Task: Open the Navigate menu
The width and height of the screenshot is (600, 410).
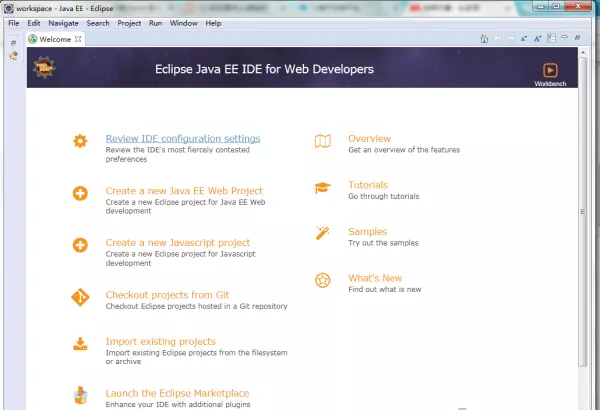Action: (x=64, y=23)
